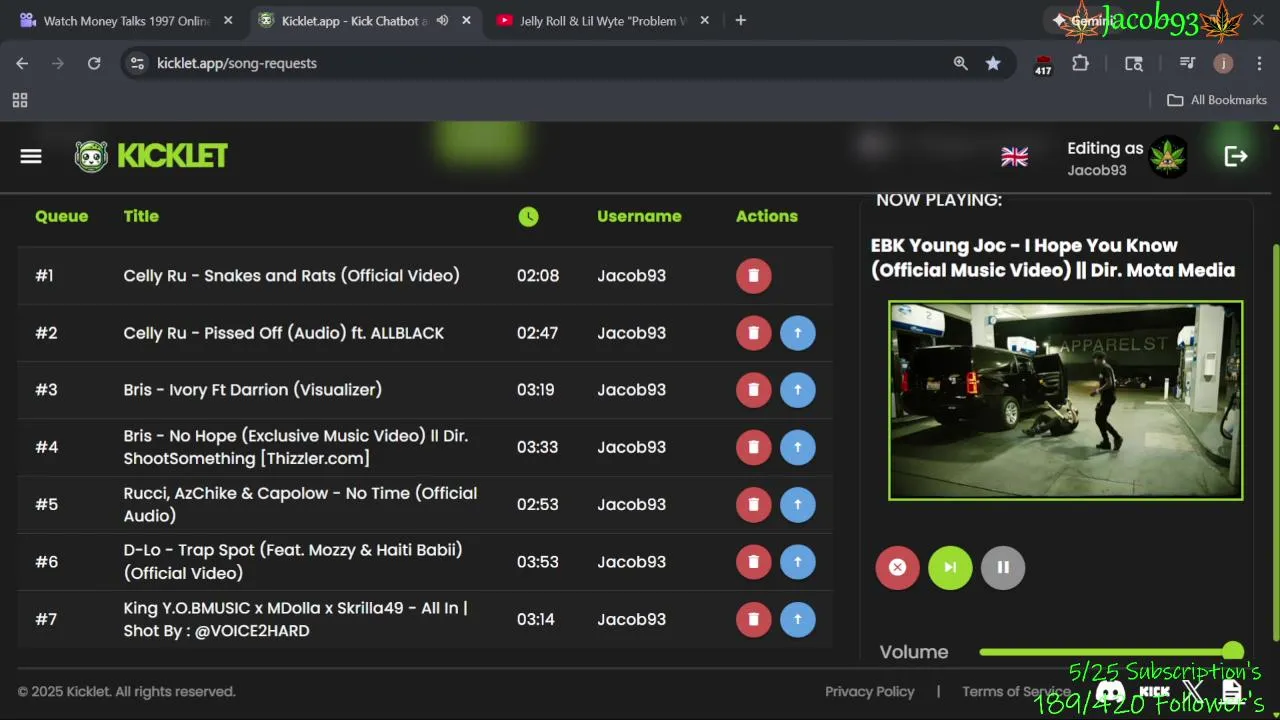Sort by the clock duration column header

528,216
